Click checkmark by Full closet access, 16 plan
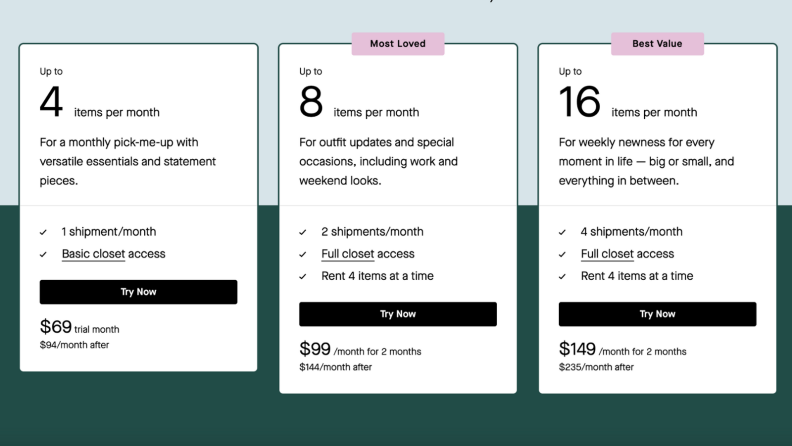This screenshot has width=792, height=446. click(x=562, y=255)
